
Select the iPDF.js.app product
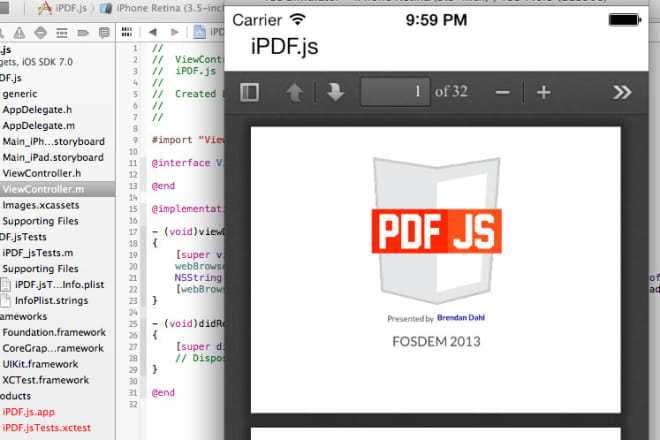pyautogui.click(x=29, y=412)
